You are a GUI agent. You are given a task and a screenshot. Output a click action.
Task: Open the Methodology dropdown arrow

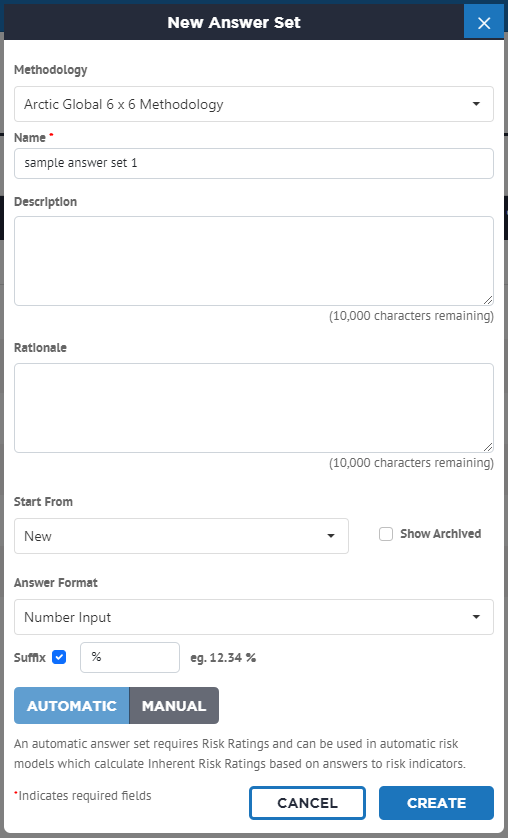tap(476, 104)
